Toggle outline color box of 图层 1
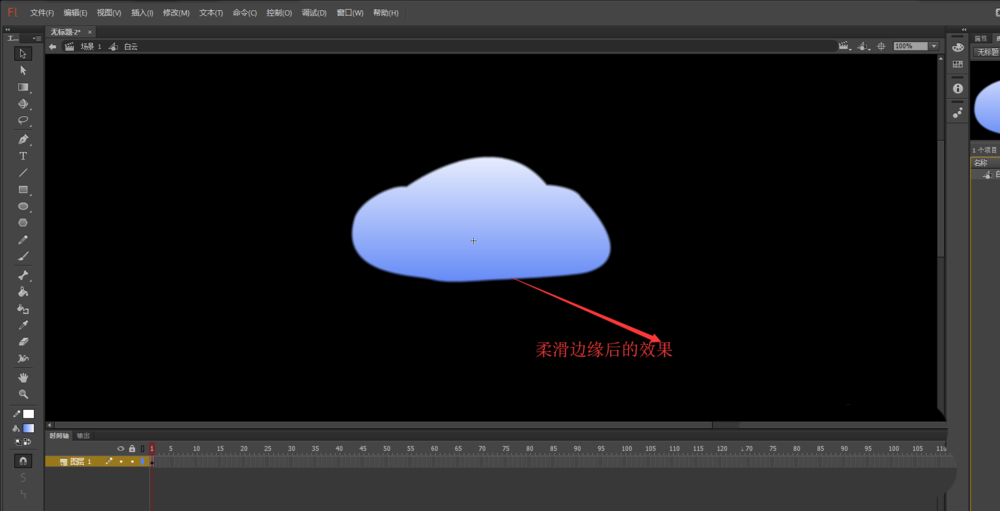 [x=143, y=461]
